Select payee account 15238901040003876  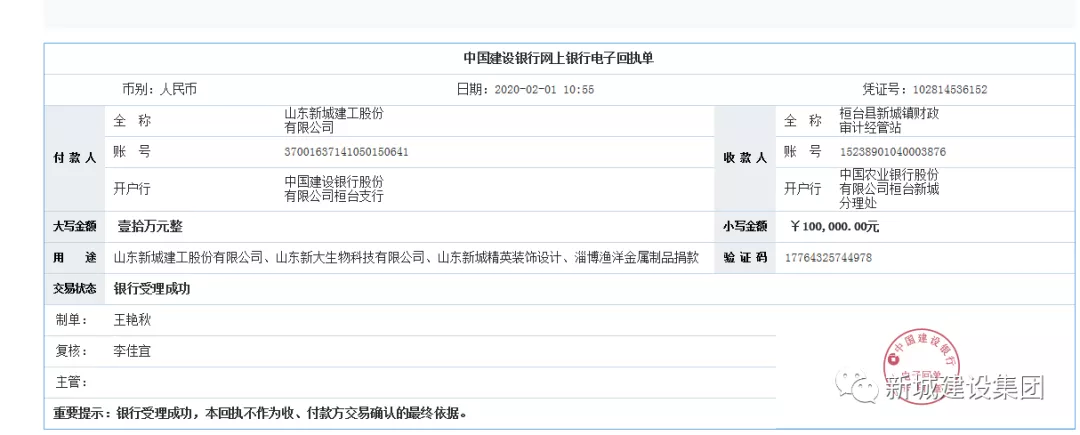[x=892, y=152]
